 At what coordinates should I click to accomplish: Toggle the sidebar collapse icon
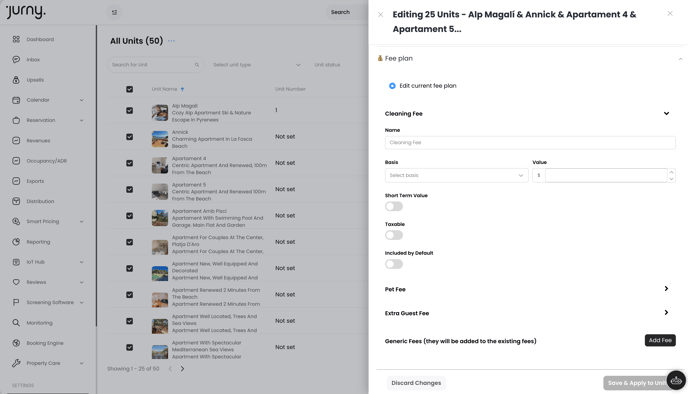pos(115,12)
